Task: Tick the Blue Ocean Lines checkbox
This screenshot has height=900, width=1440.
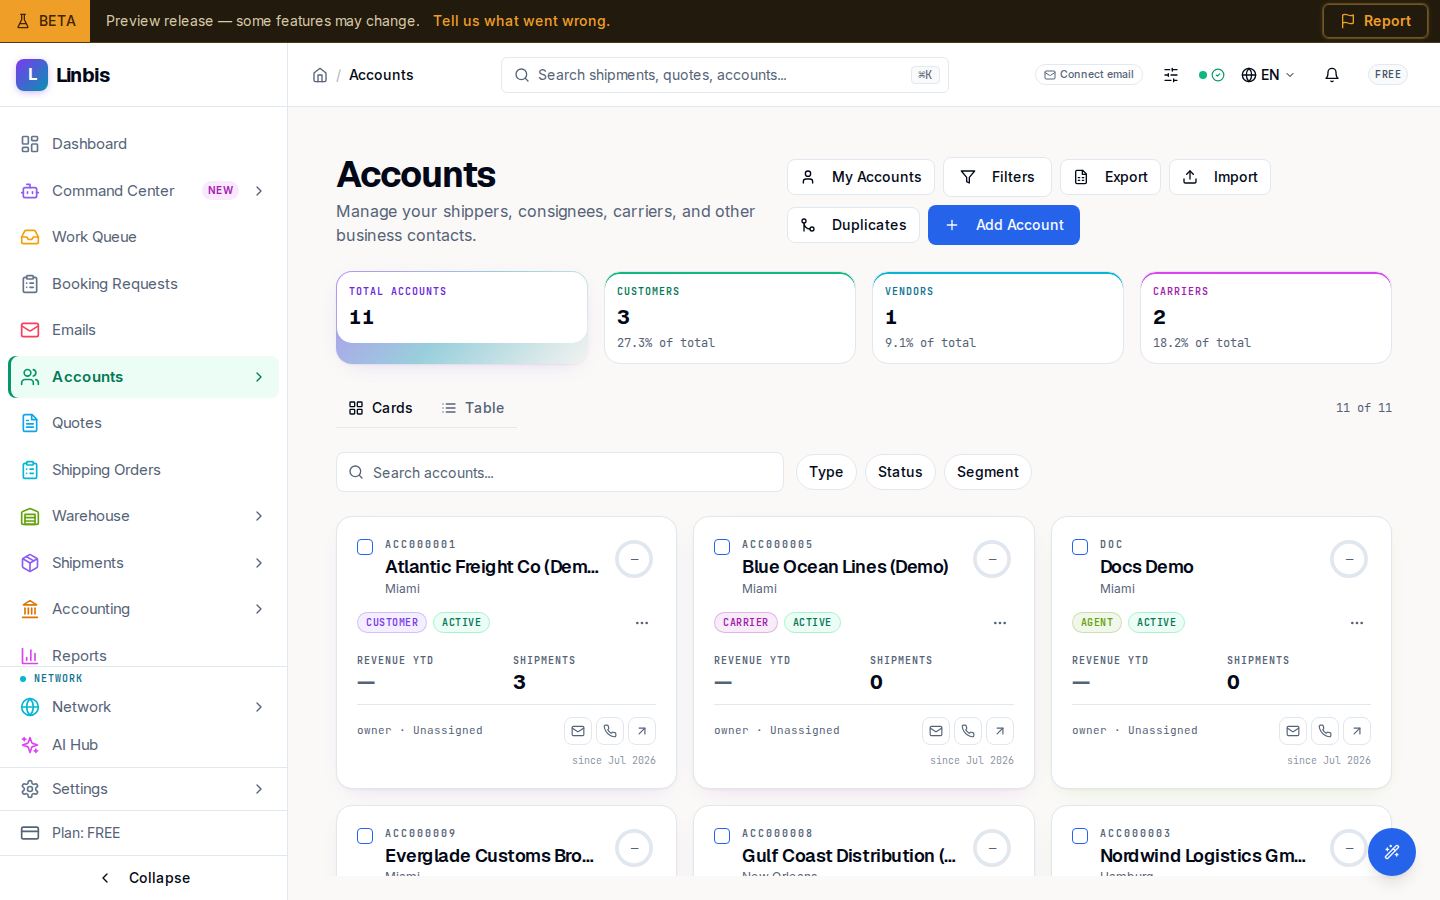Action: [x=722, y=547]
